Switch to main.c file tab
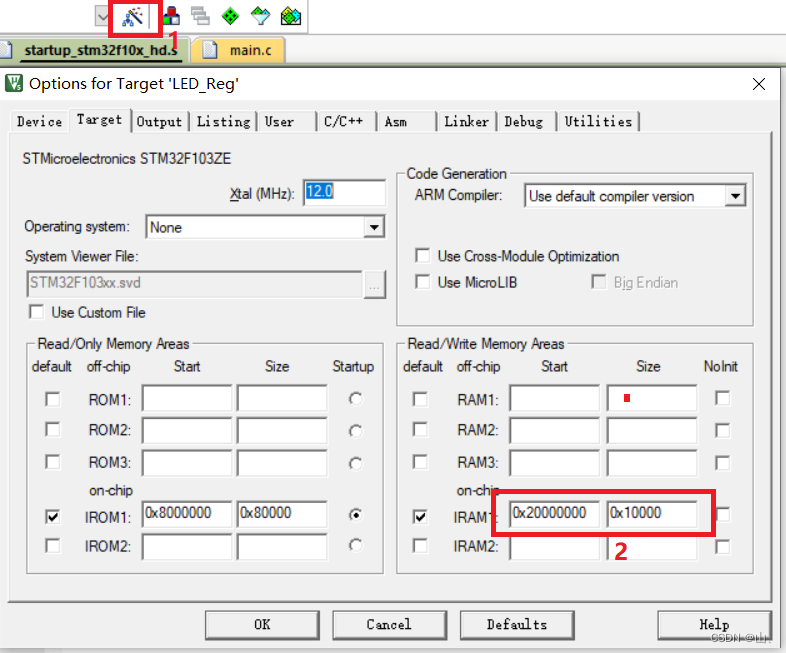This screenshot has height=653, width=786. pos(239,51)
